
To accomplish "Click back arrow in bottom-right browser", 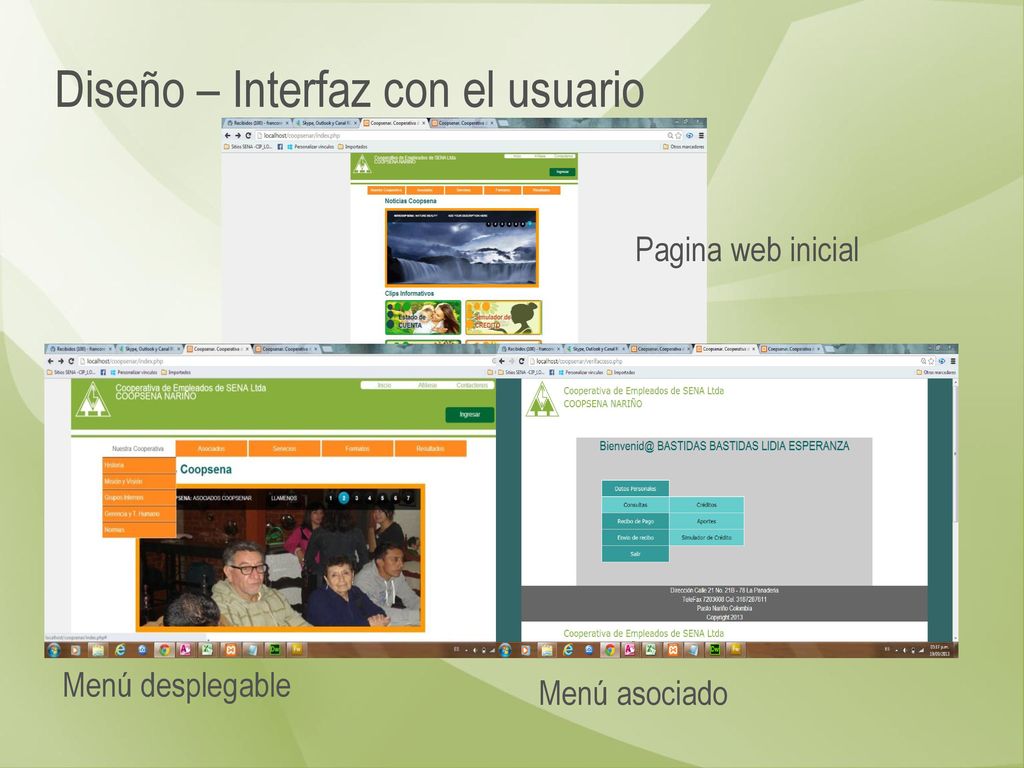I will [x=502, y=361].
